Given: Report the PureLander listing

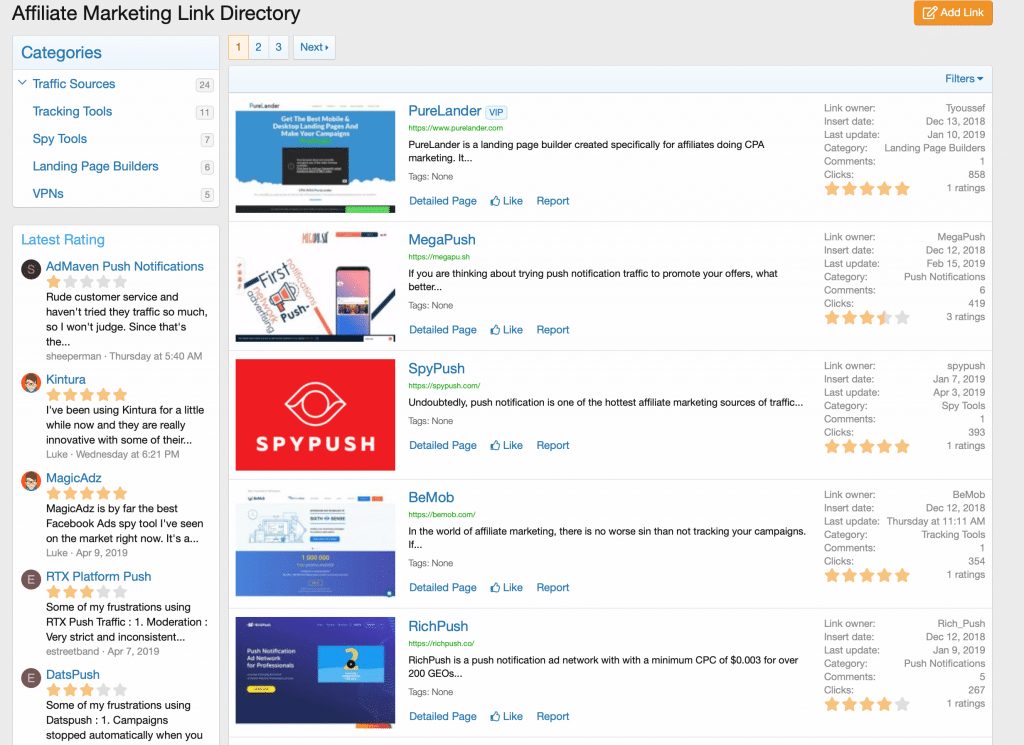Looking at the screenshot, I should click(x=552, y=201).
